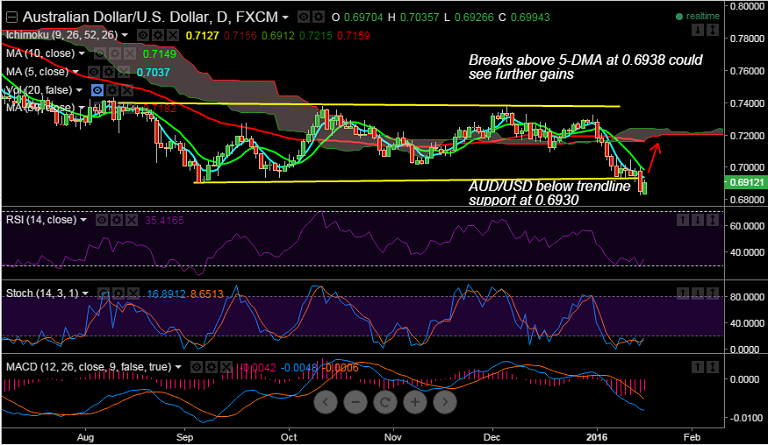Remove the RSI indicator with its X icon

131,220
